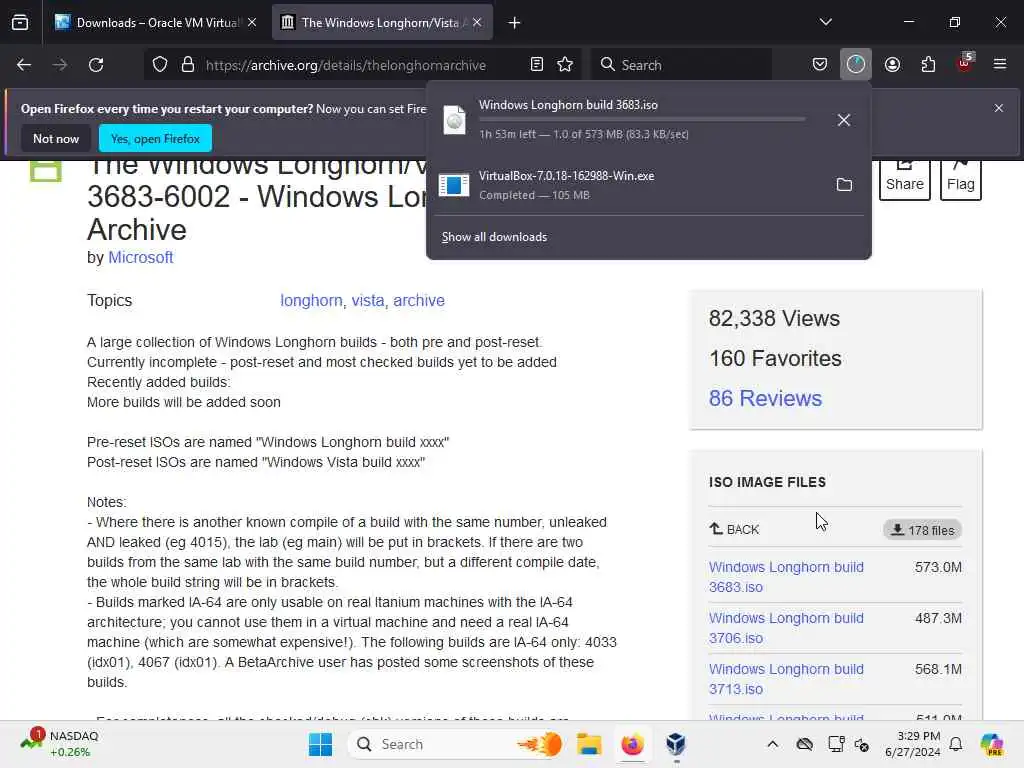Image resolution: width=1024 pixels, height=768 pixels.
Task: Dismiss the Open Firefox notification bar
Action: [999, 108]
